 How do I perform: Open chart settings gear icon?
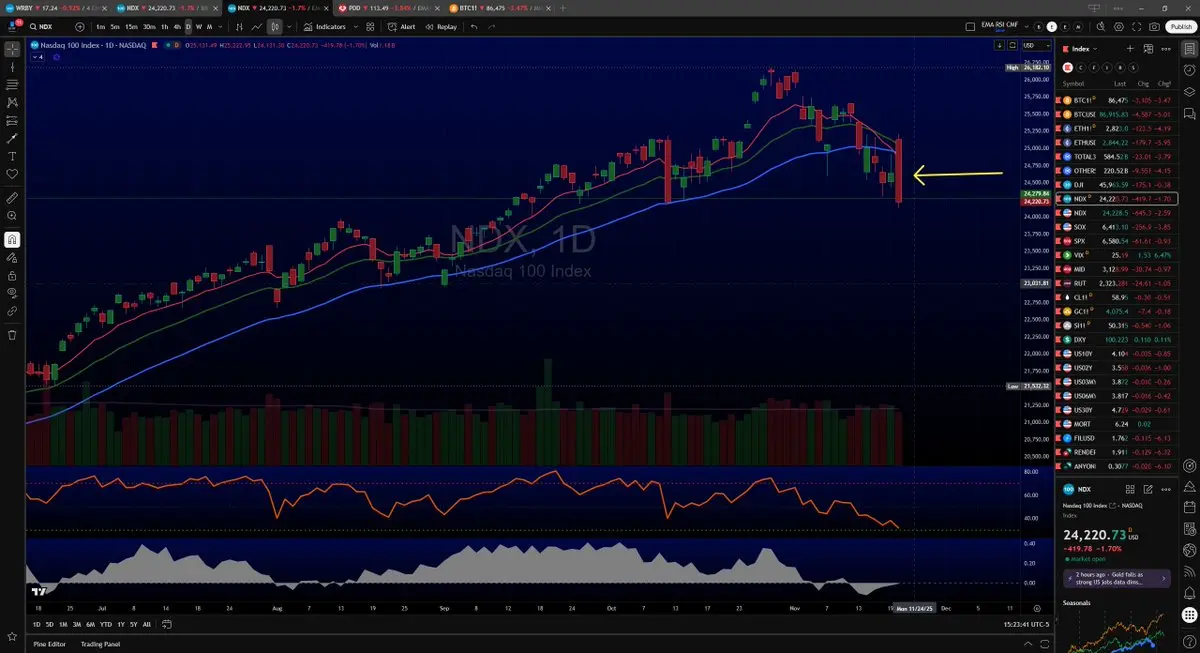(1119, 27)
